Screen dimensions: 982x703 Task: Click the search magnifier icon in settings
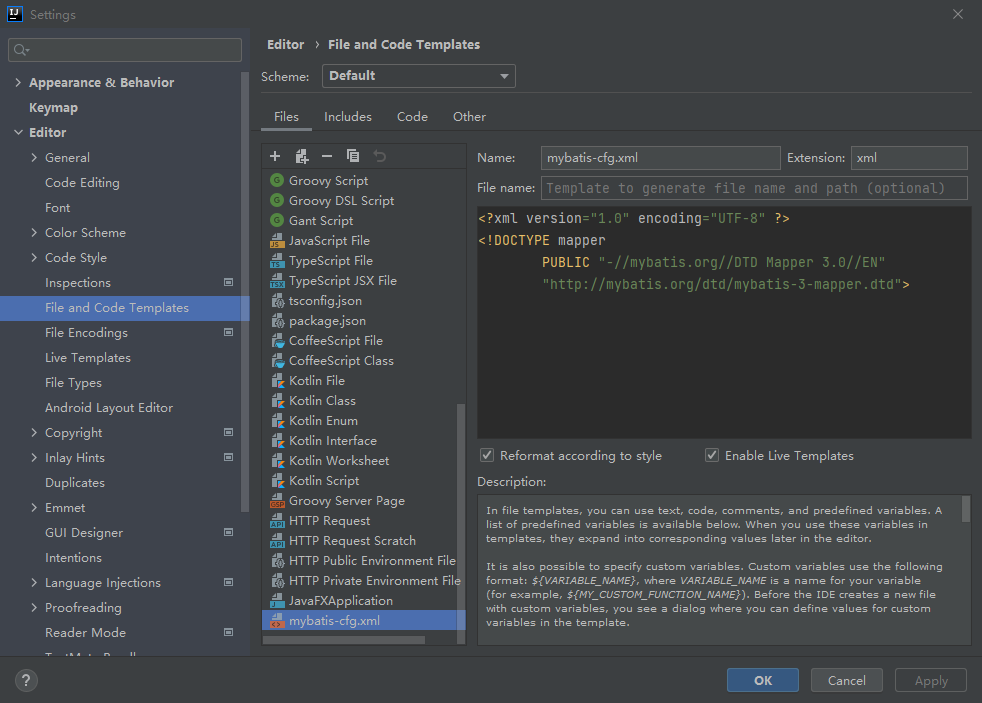(21, 50)
